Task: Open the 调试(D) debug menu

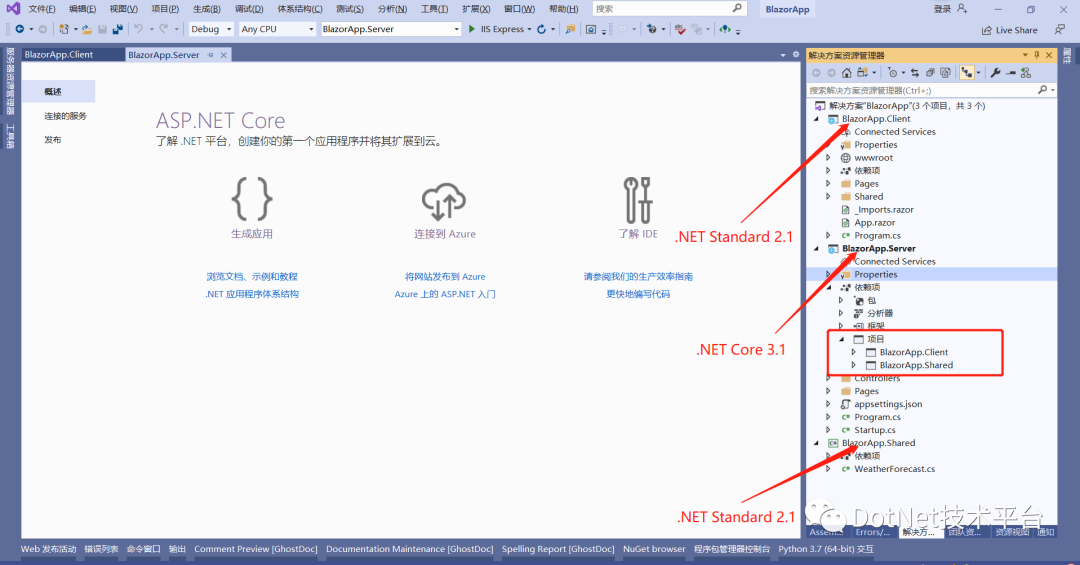Action: tap(249, 9)
